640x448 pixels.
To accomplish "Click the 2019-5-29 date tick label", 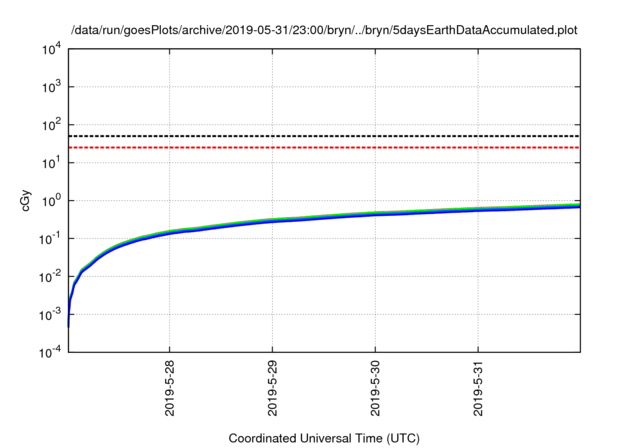I will click(x=272, y=388).
